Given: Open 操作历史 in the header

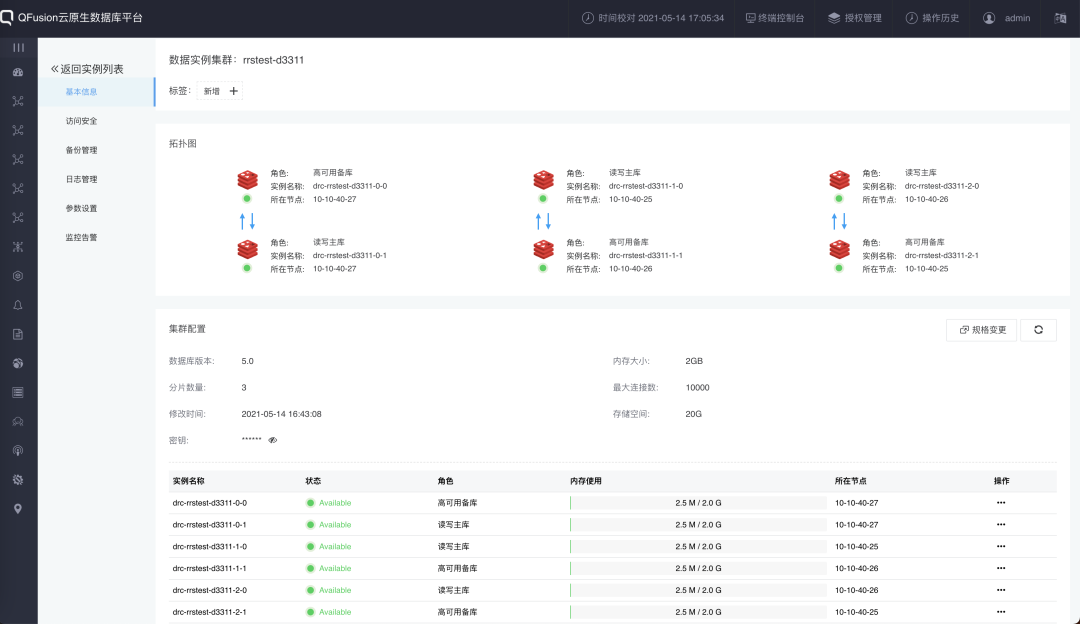Looking at the screenshot, I should pyautogui.click(x=932, y=18).
